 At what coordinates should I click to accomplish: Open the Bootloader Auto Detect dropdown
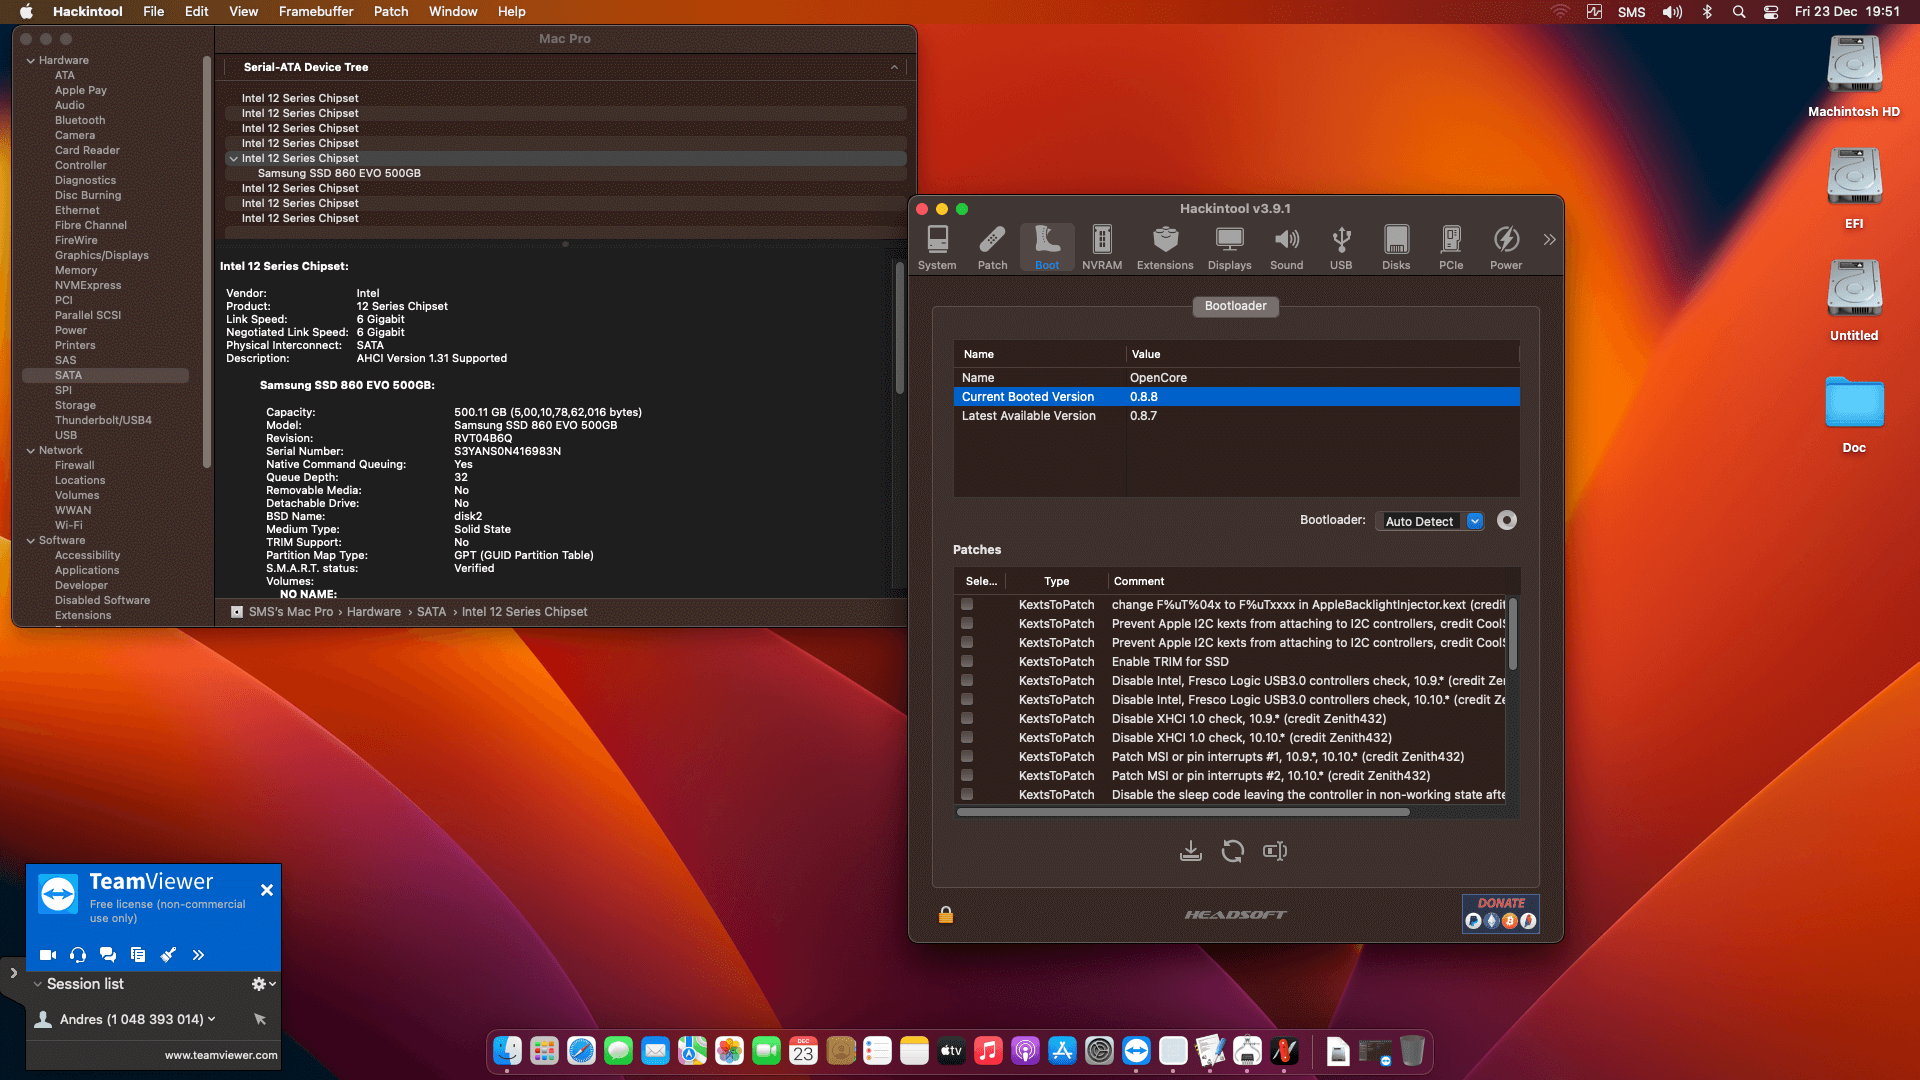point(1430,521)
